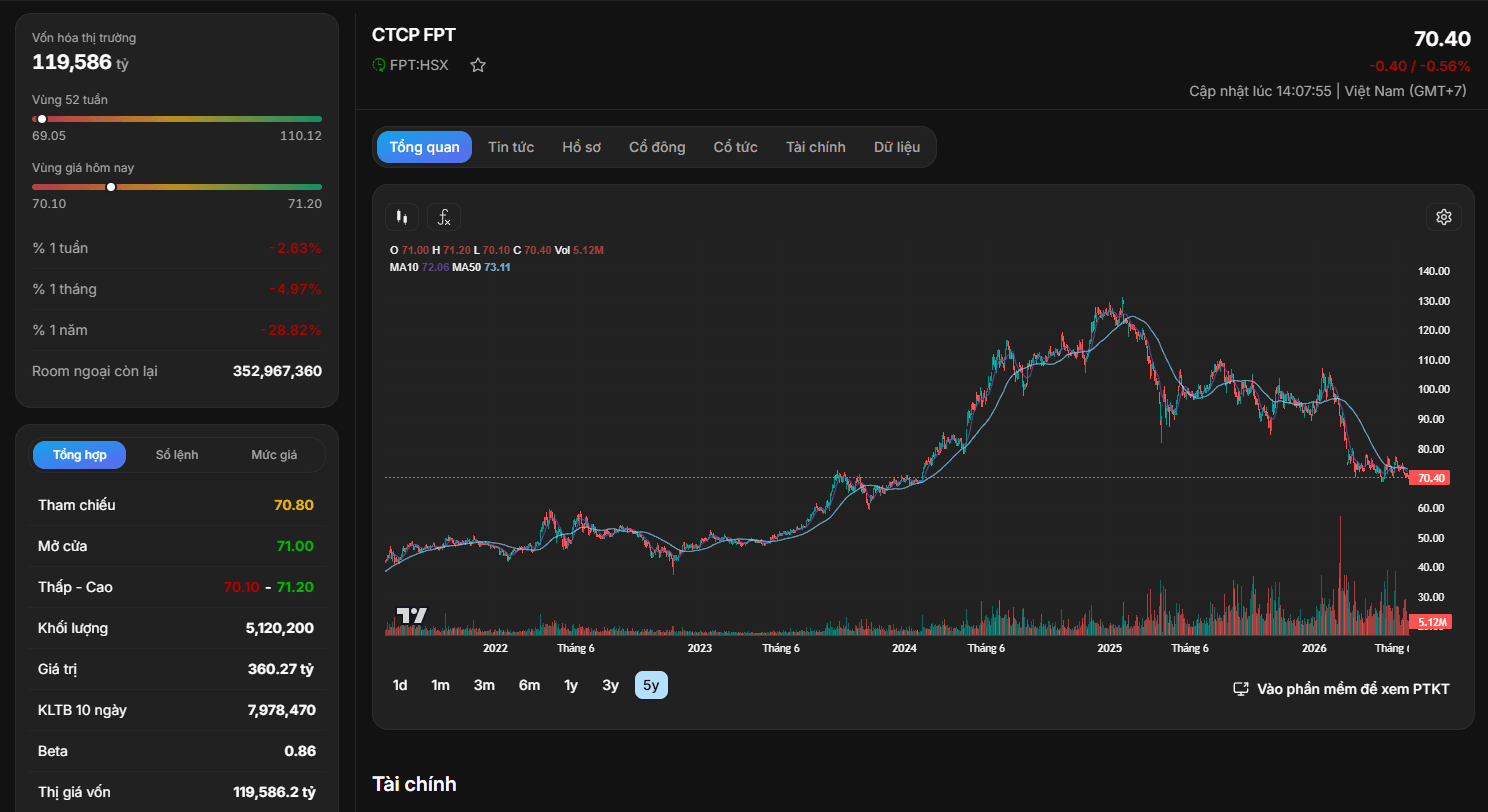Click the Vùng giá hôm nay slider marker
This screenshot has width=1488, height=812.
tap(111, 187)
